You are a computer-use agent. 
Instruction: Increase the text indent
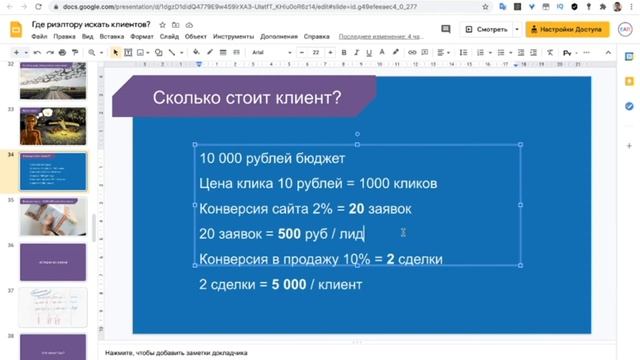point(533,53)
